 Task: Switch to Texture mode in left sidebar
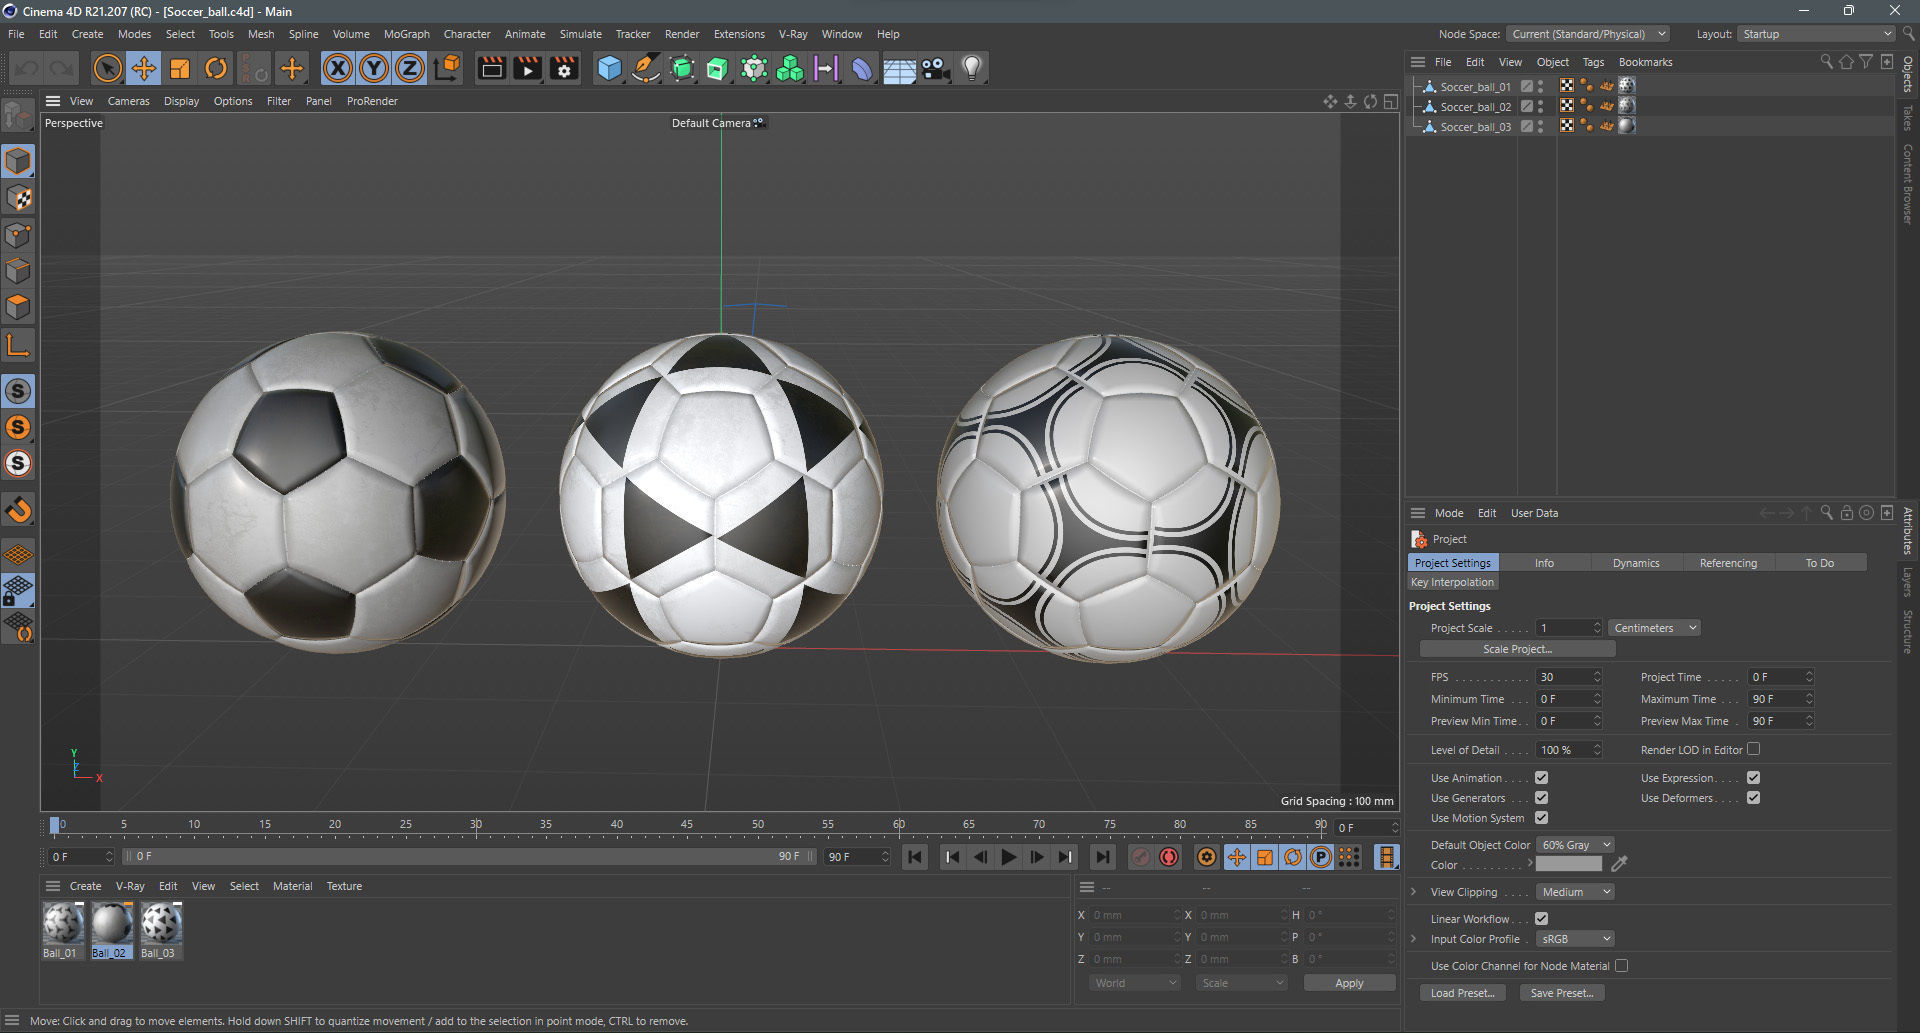tap(18, 198)
